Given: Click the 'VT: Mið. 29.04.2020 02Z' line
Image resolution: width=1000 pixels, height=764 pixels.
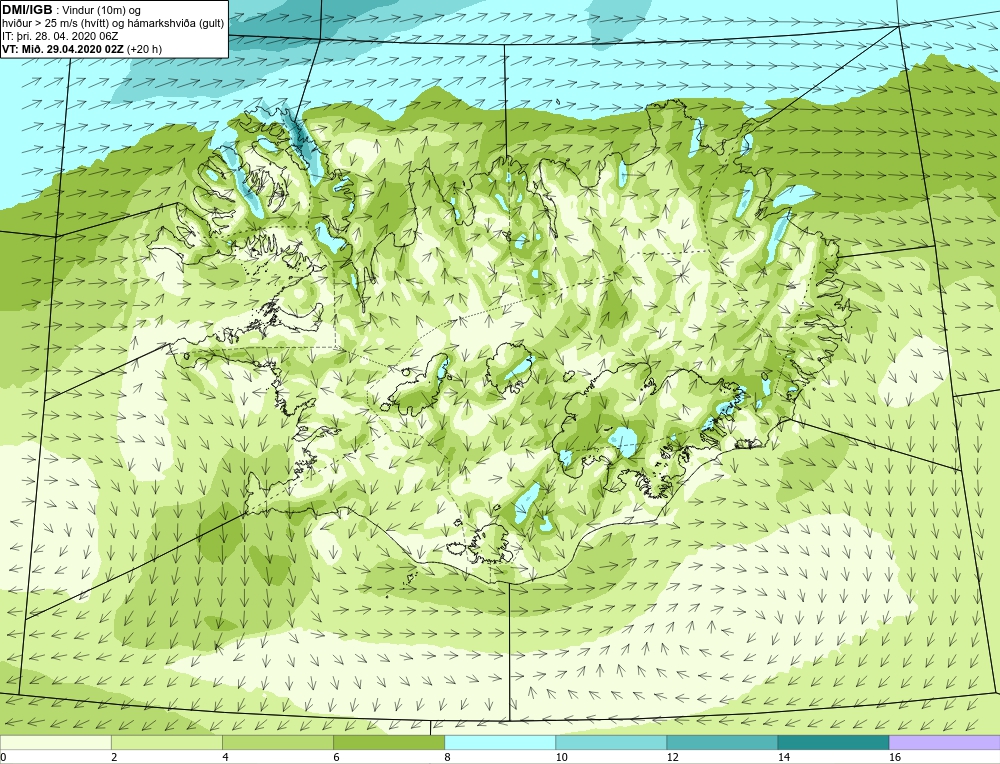Looking at the screenshot, I should tap(63, 49).
